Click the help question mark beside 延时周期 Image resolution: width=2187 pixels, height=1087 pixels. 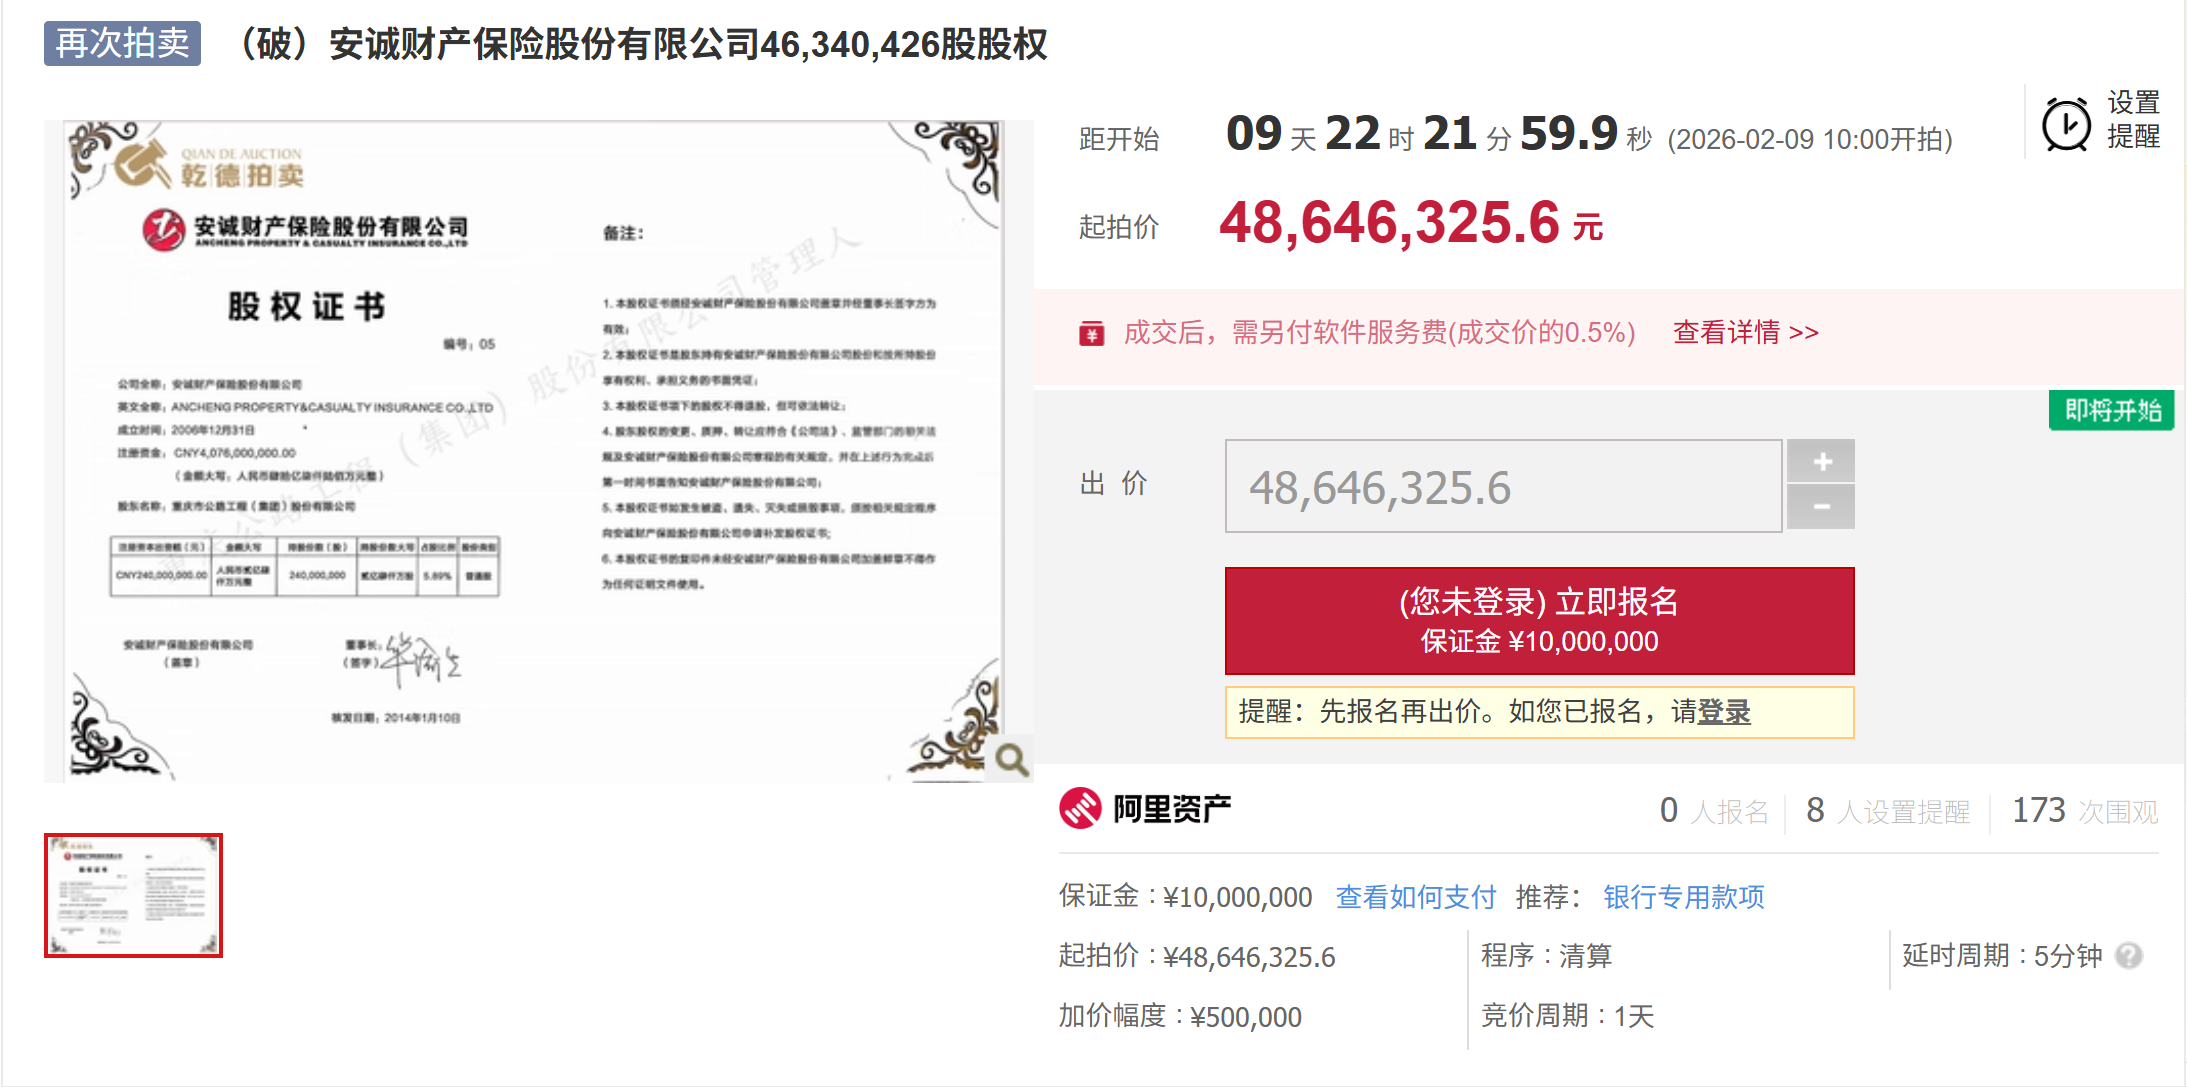(x=2130, y=956)
